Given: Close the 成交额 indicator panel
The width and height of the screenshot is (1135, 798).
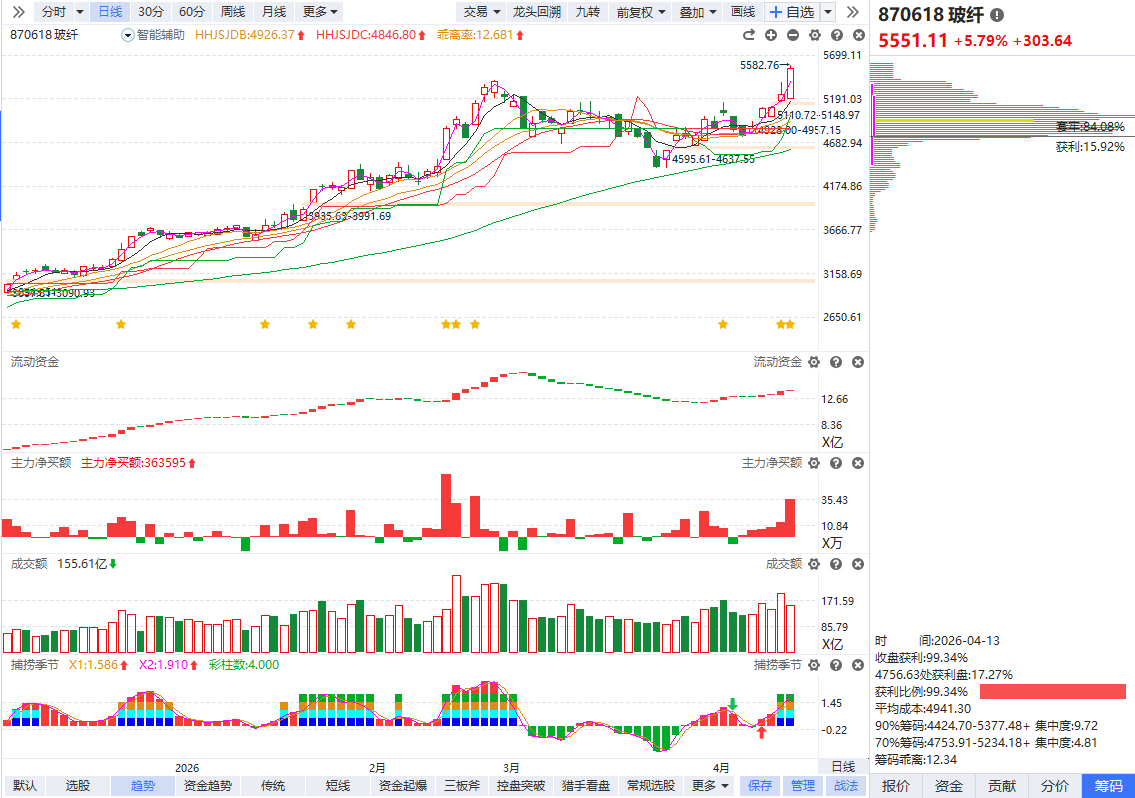Looking at the screenshot, I should [858, 564].
